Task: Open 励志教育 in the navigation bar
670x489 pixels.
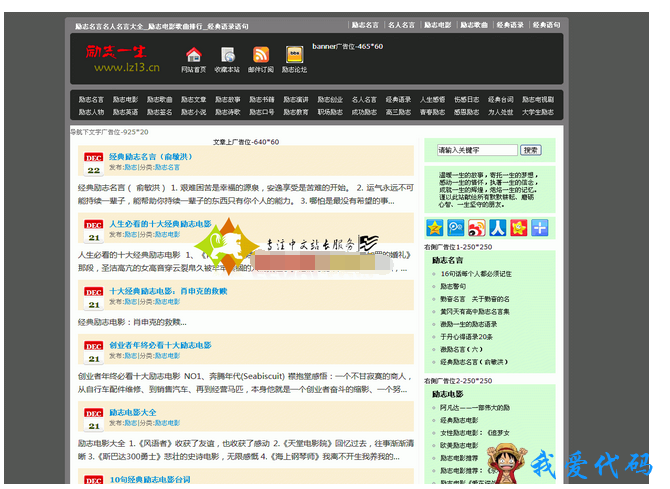Action: click(296, 112)
